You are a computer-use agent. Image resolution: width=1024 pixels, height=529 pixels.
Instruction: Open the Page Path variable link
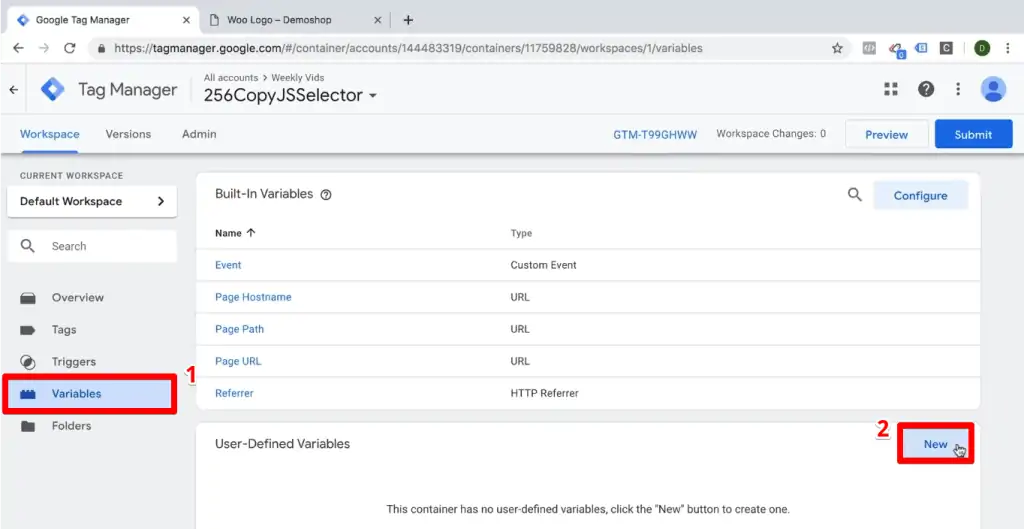coord(240,329)
